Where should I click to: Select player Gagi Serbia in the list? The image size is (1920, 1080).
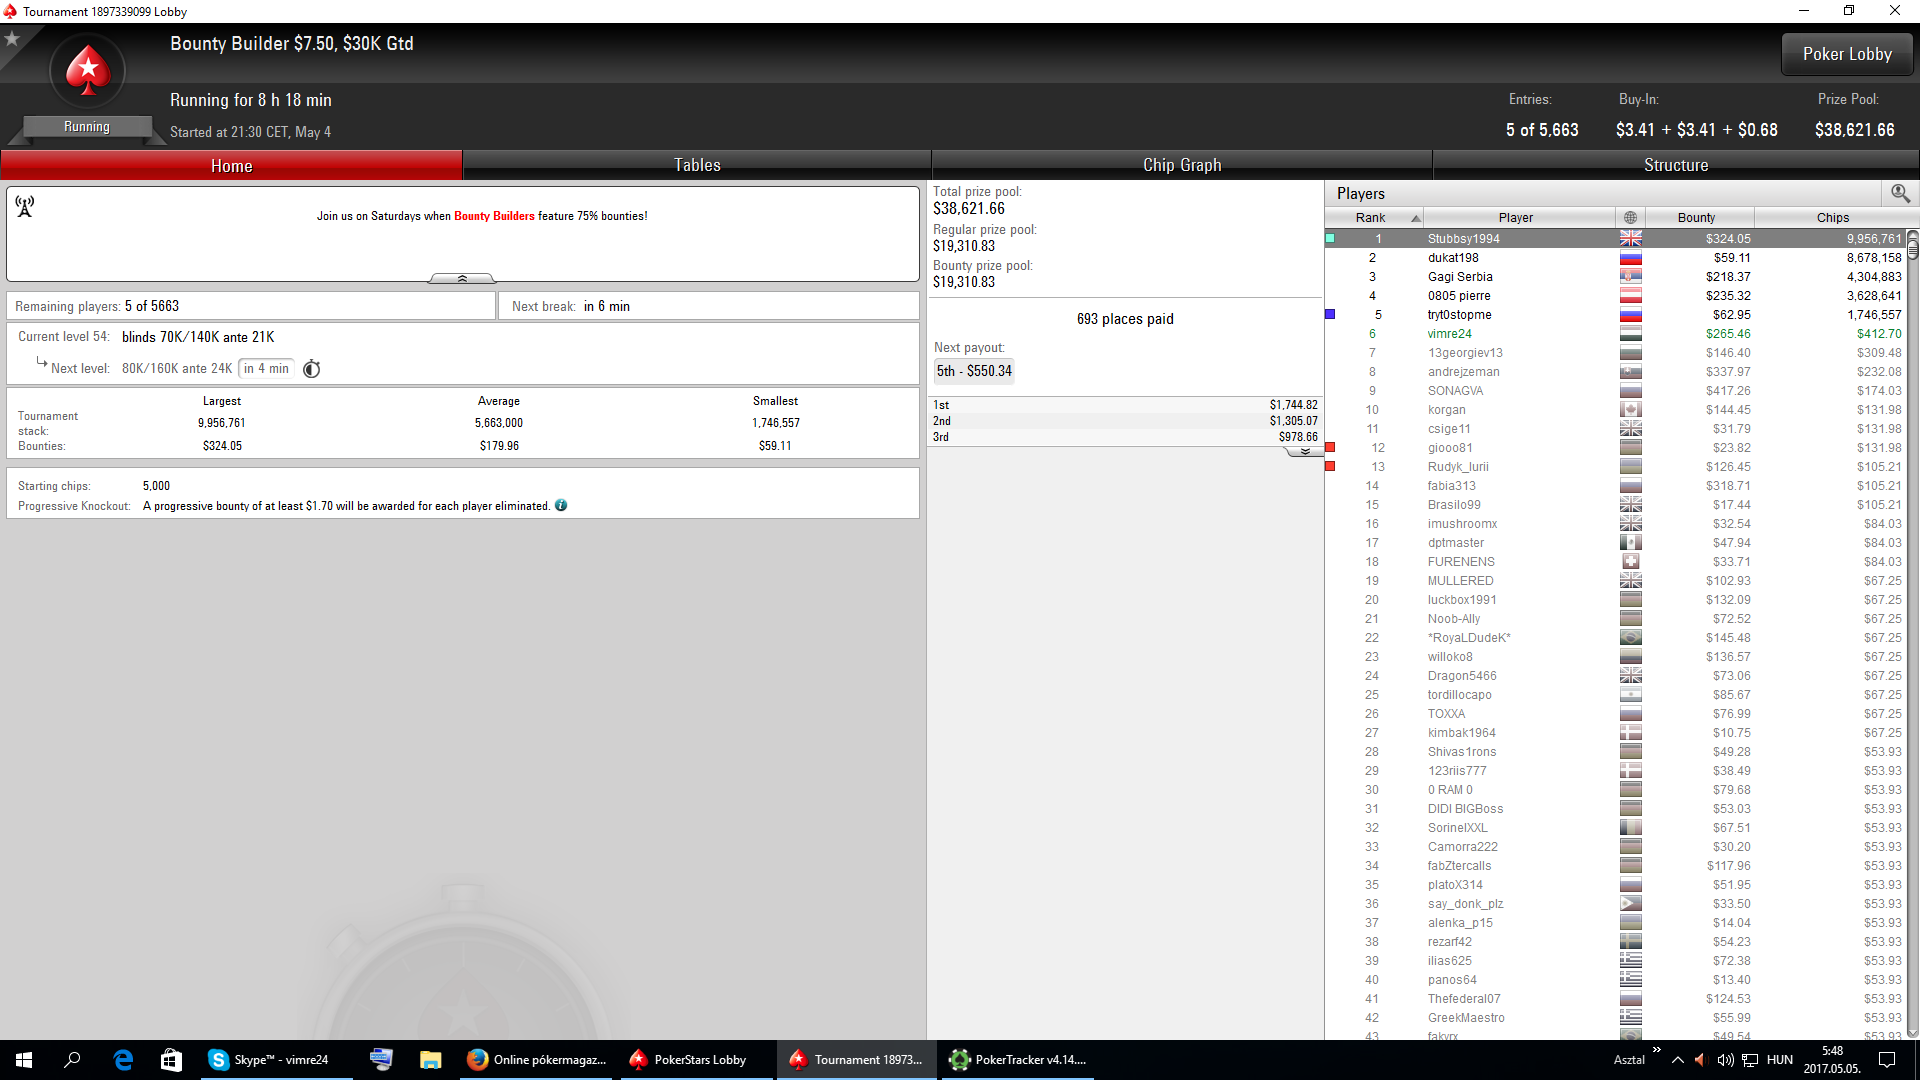1616,277
